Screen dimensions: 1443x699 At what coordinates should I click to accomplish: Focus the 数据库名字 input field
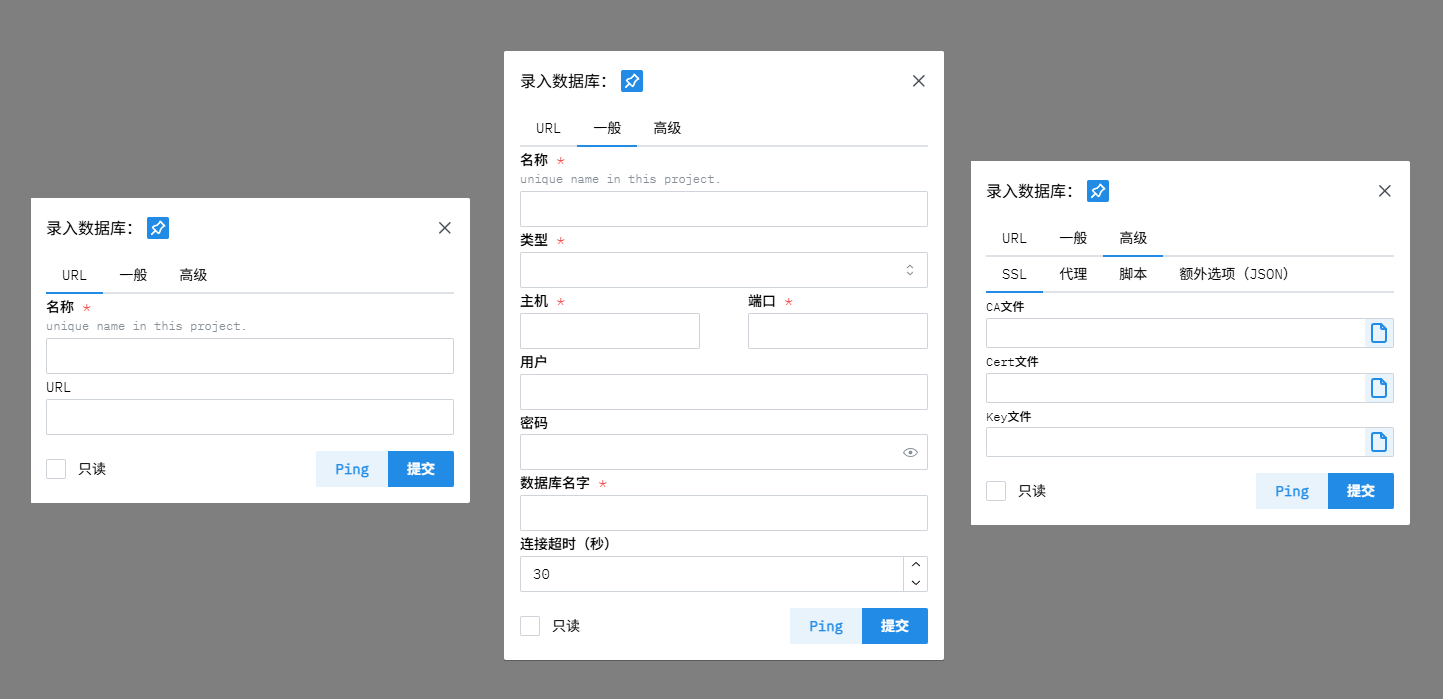(724, 513)
